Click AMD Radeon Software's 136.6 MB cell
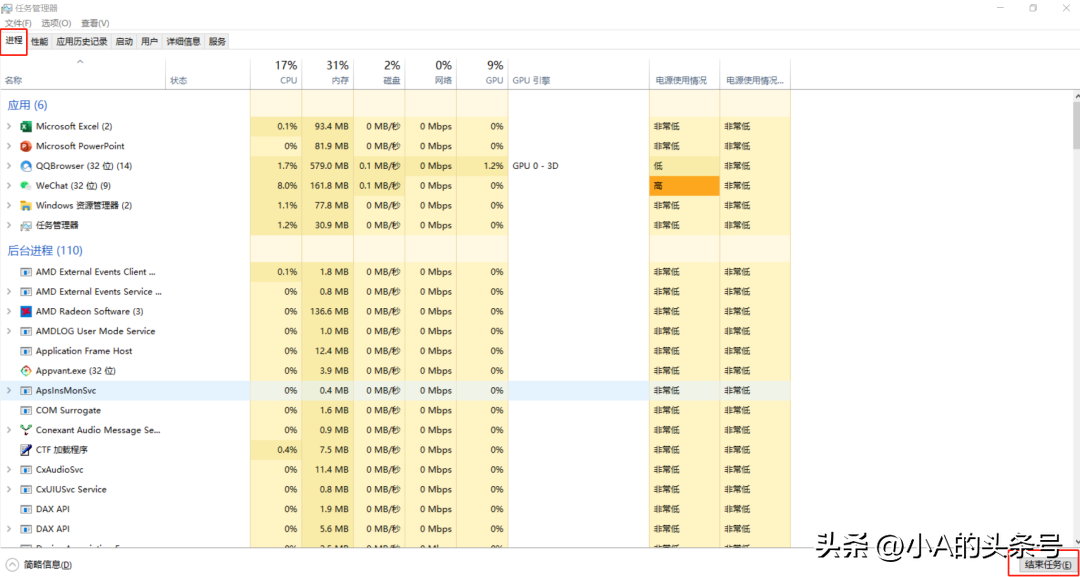Viewport: 1080px width, 577px height. [x=328, y=311]
